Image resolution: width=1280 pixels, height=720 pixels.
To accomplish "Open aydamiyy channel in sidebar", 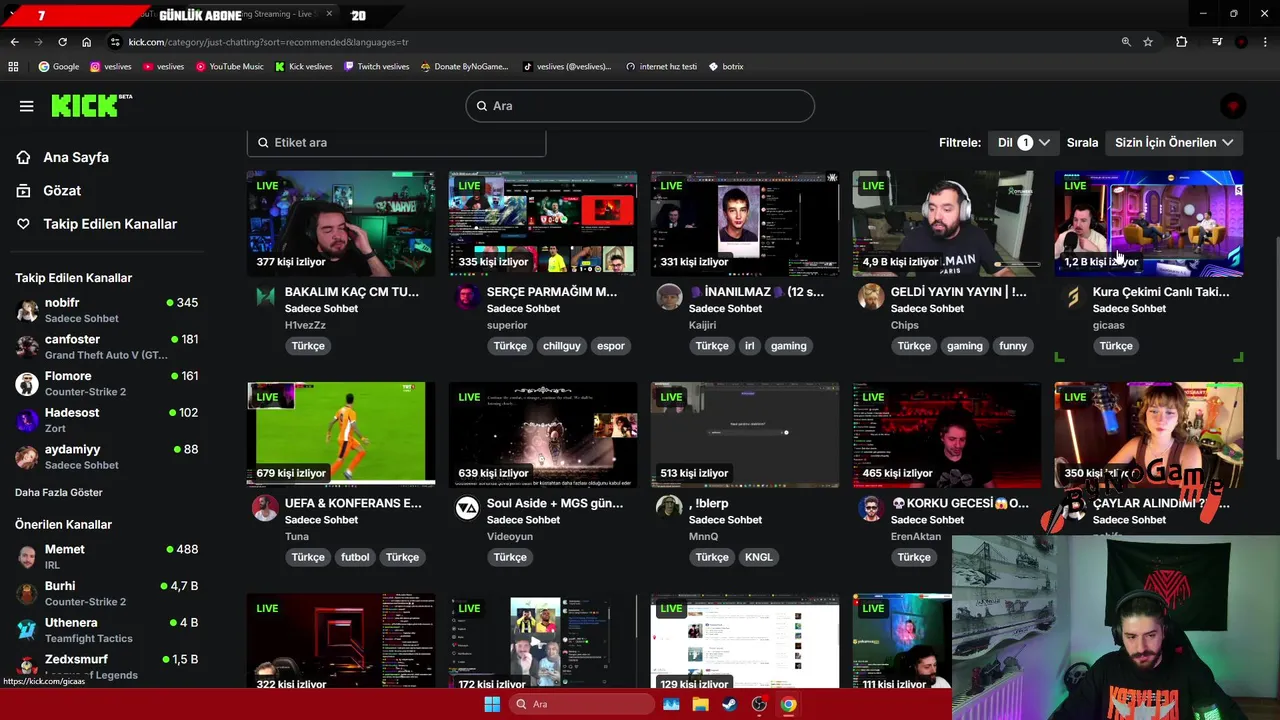I will point(108,456).
